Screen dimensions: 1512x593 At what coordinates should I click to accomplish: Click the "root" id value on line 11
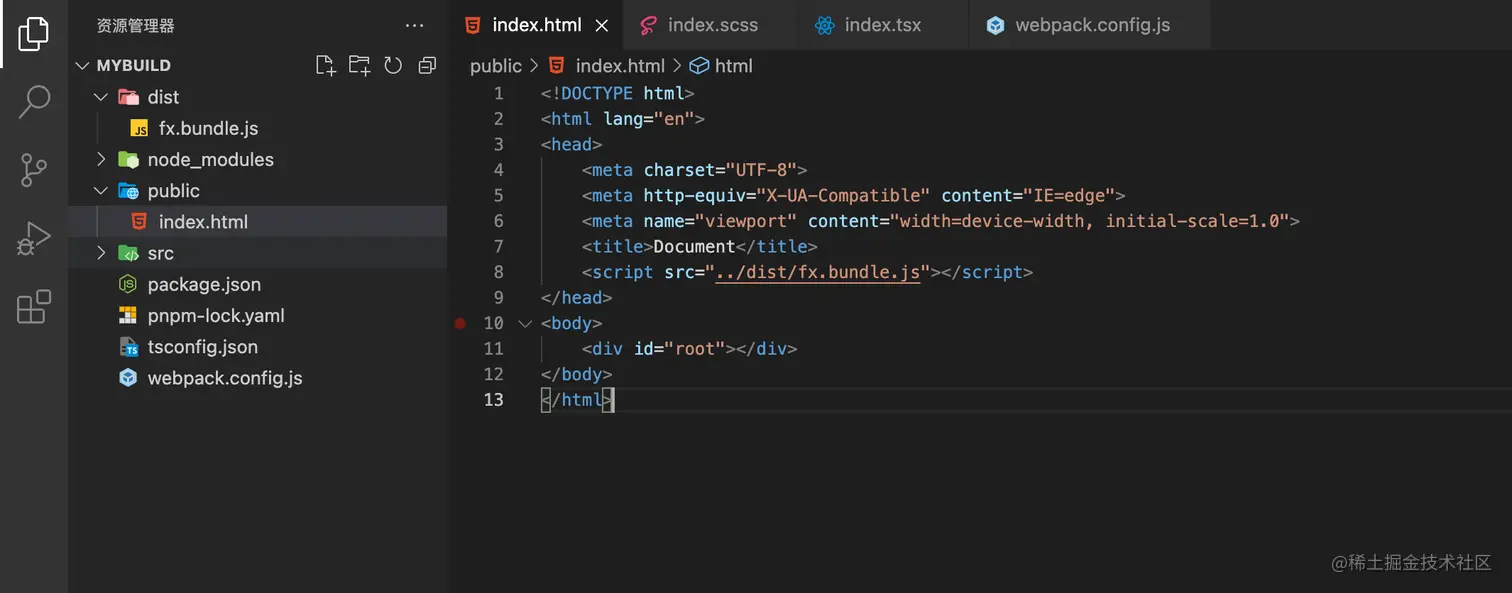[692, 349]
